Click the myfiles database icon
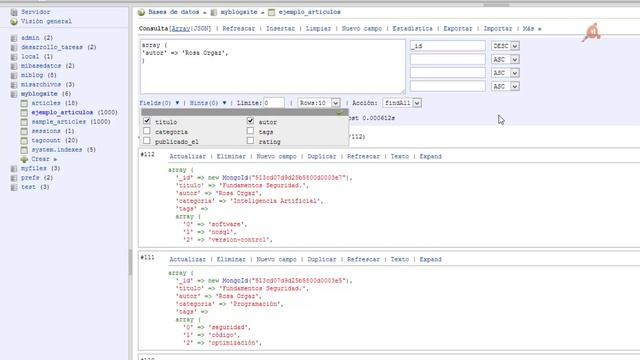 click(x=14, y=169)
